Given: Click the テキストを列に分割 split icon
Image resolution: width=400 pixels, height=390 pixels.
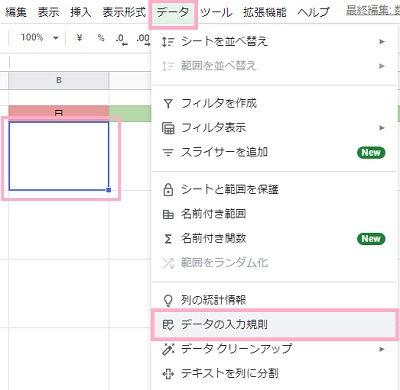Looking at the screenshot, I should [x=168, y=374].
